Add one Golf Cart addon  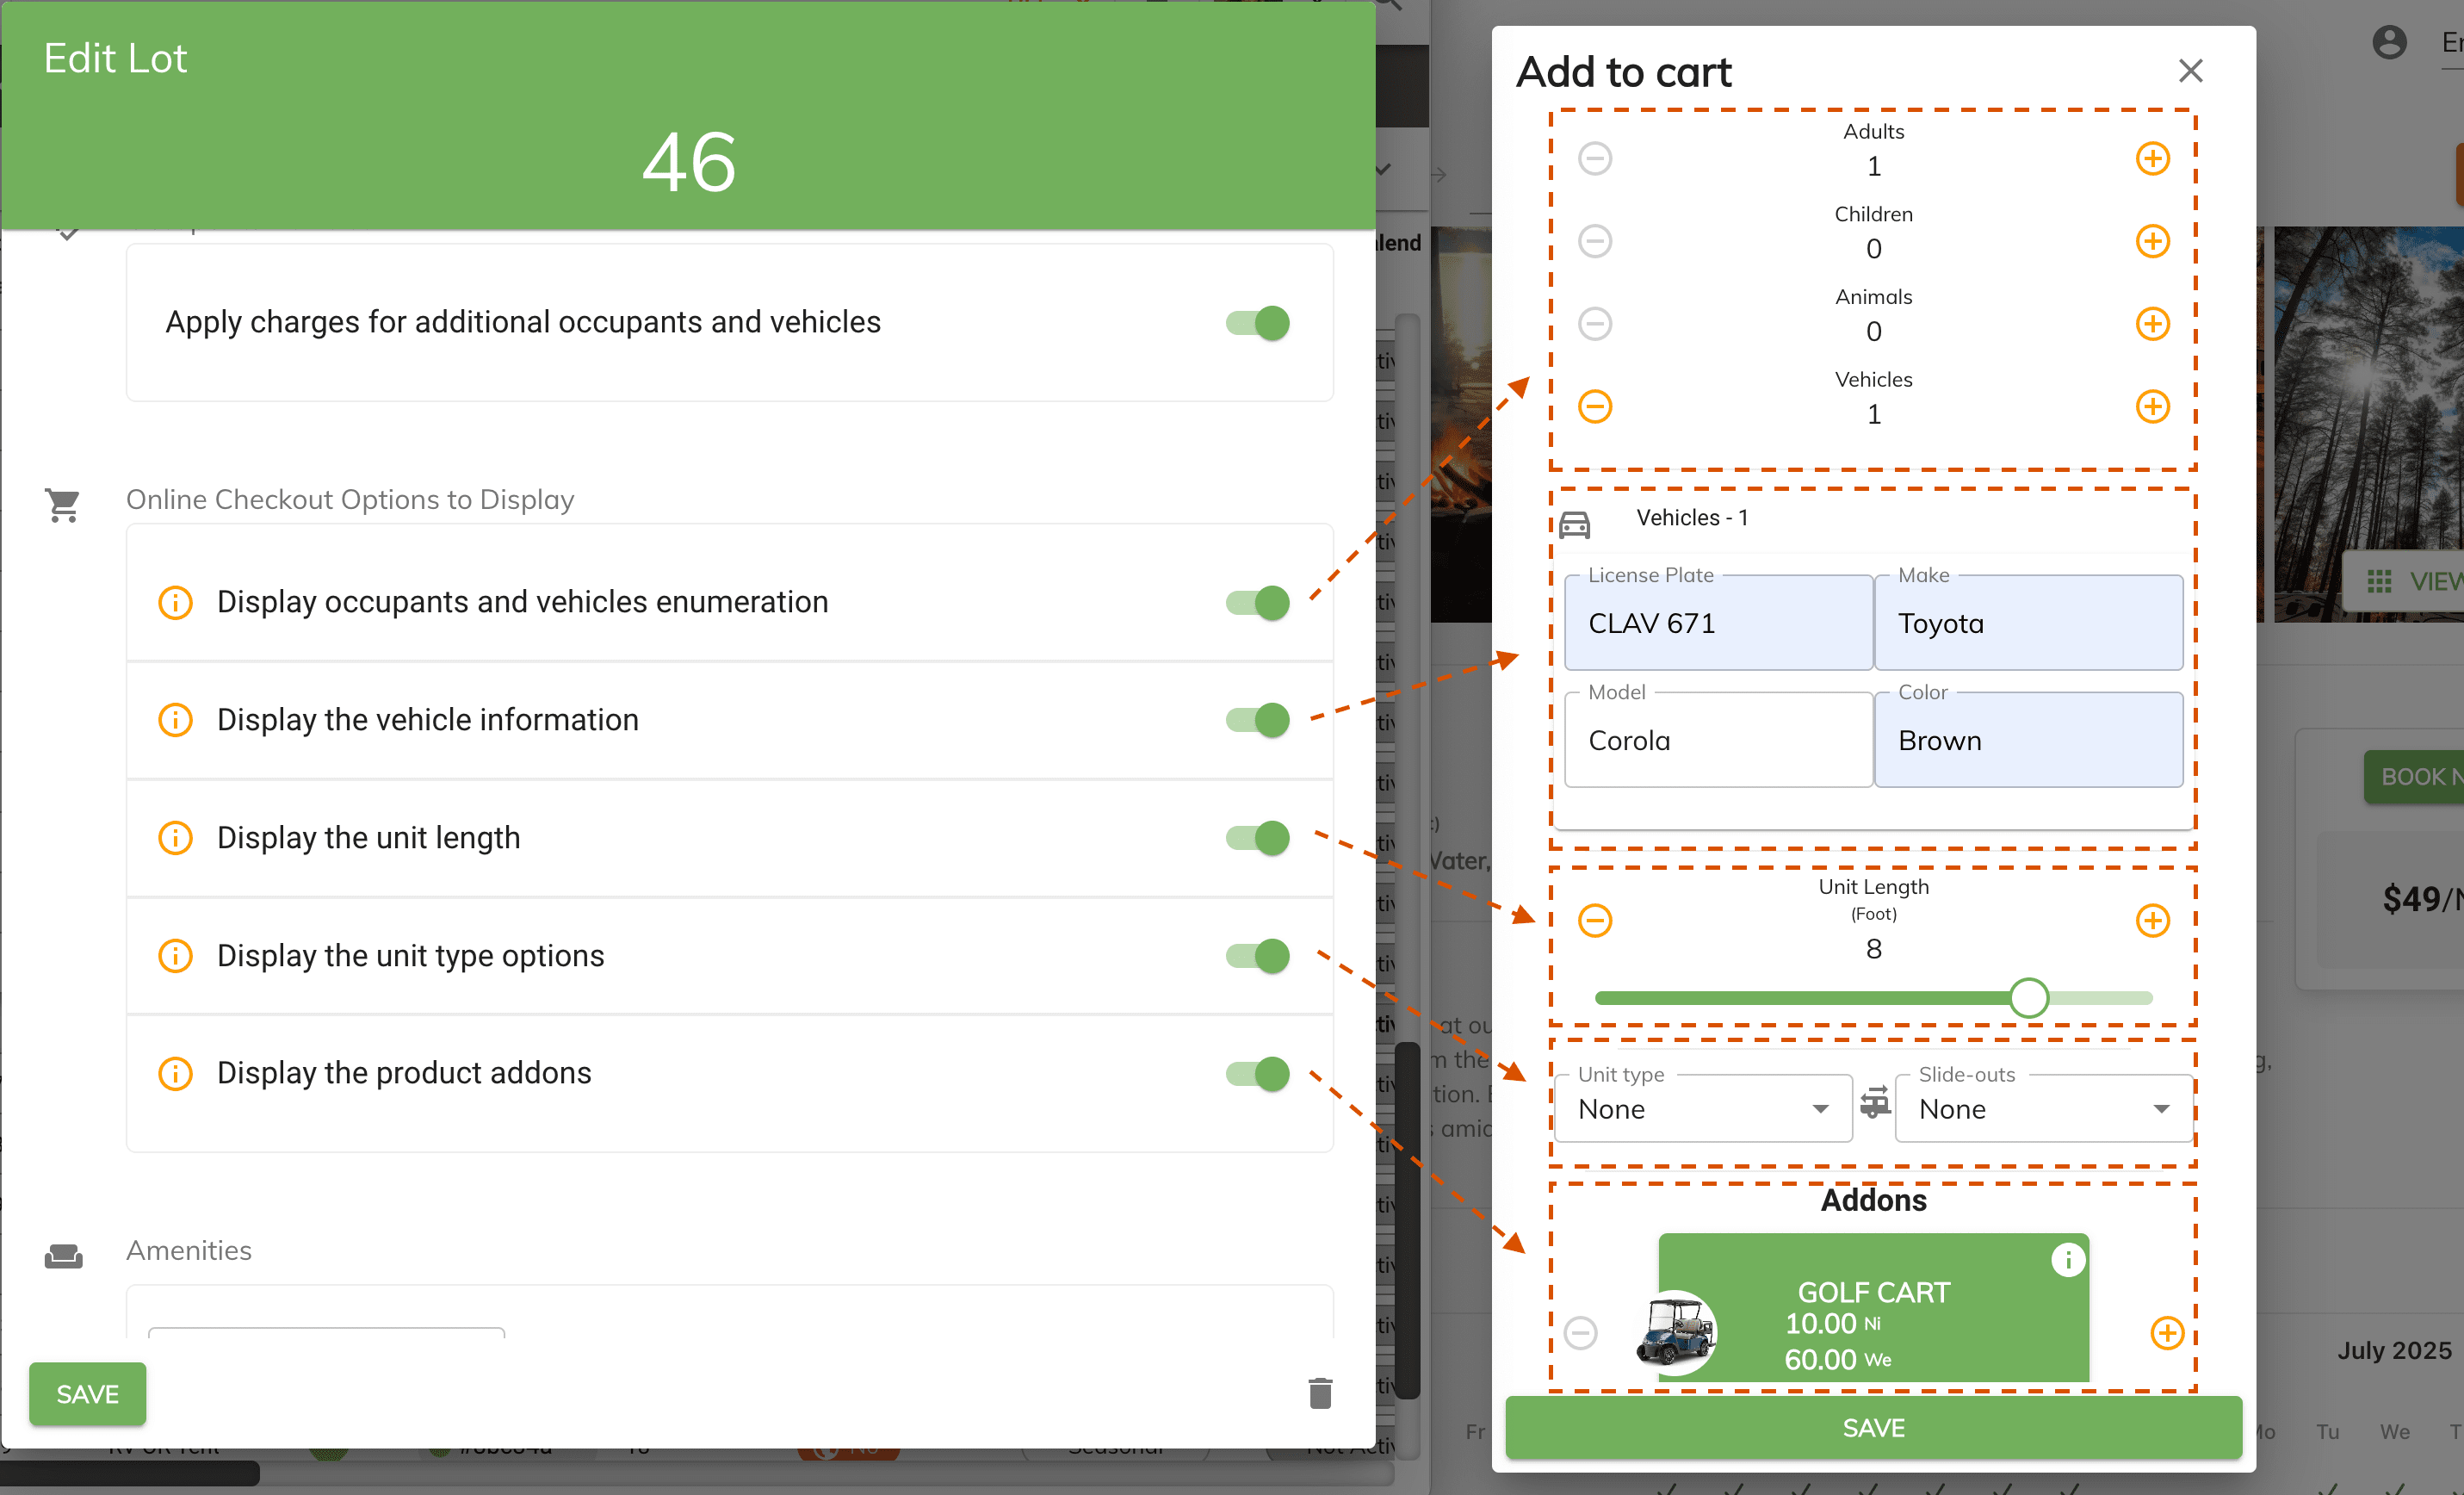coord(2167,1333)
